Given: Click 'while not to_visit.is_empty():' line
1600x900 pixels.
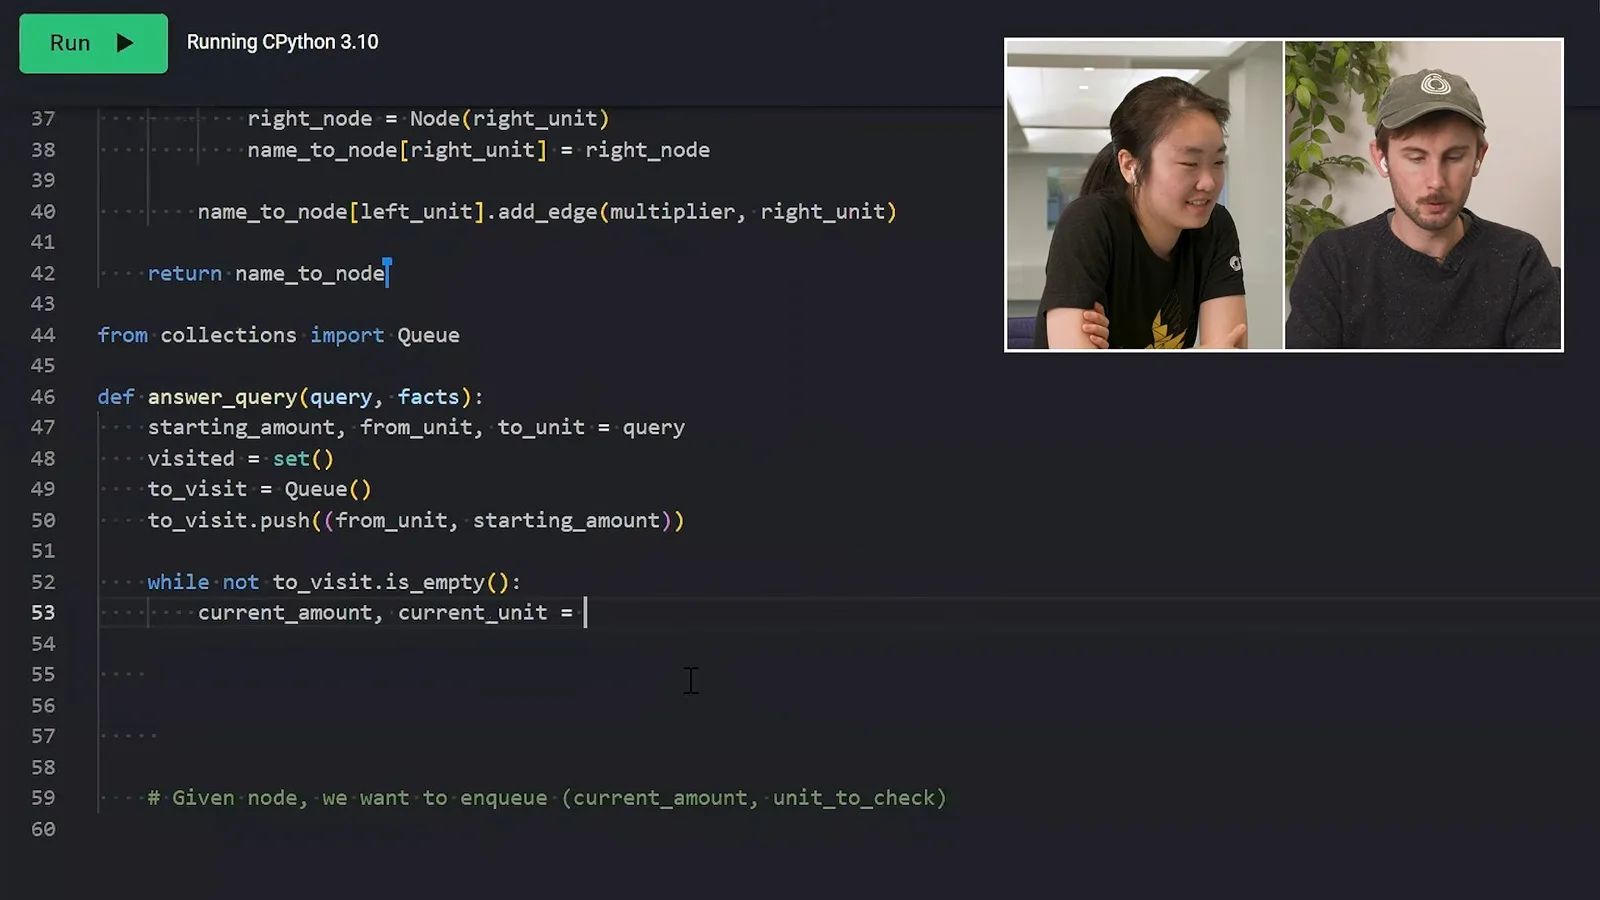Looking at the screenshot, I should tap(334, 582).
